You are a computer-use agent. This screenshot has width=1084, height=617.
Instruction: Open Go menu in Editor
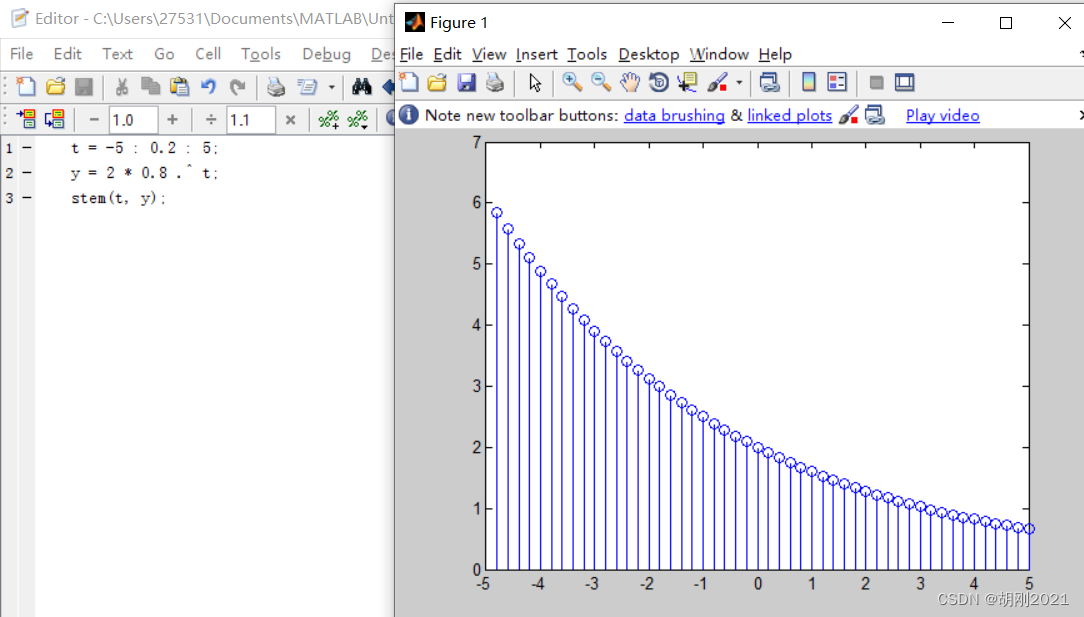pyautogui.click(x=164, y=54)
